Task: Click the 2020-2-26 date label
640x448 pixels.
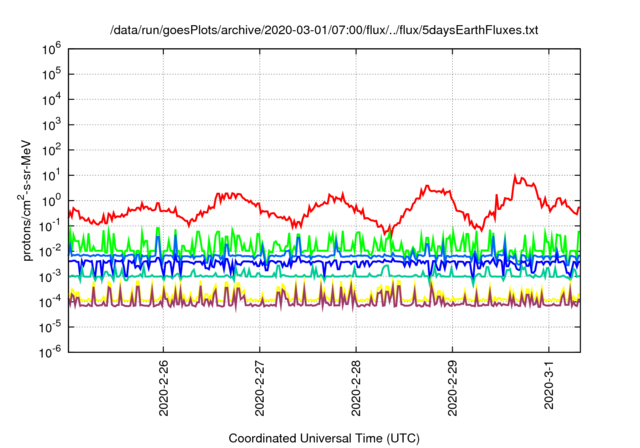Action: pos(163,388)
